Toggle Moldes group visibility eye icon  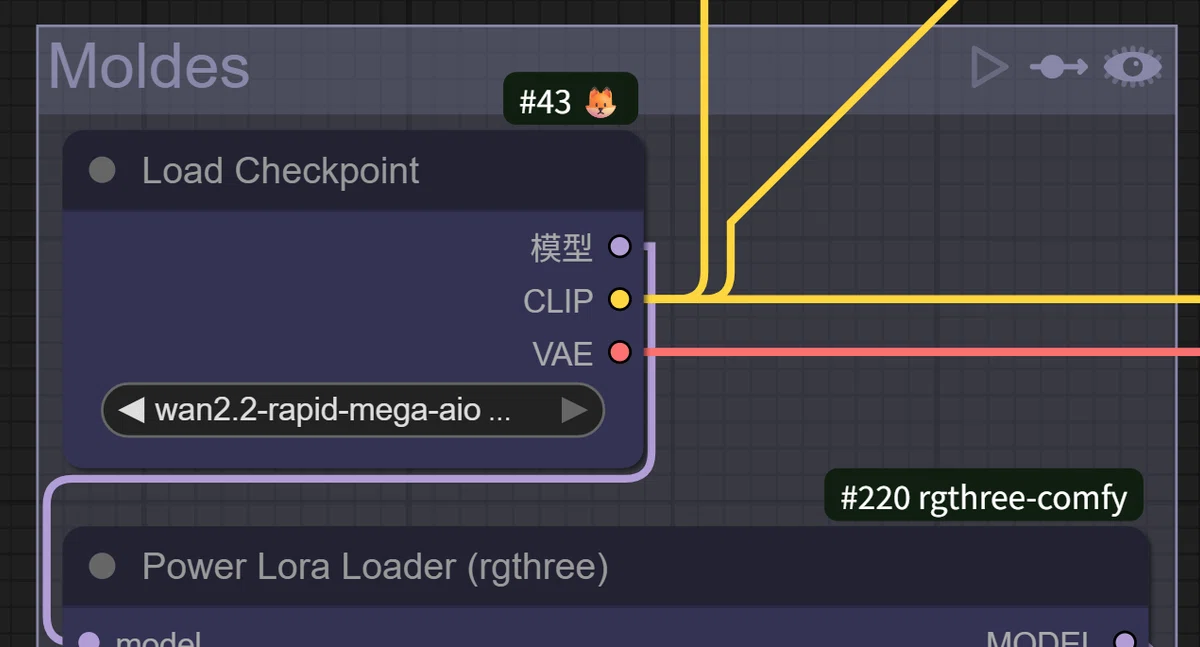point(1132,67)
